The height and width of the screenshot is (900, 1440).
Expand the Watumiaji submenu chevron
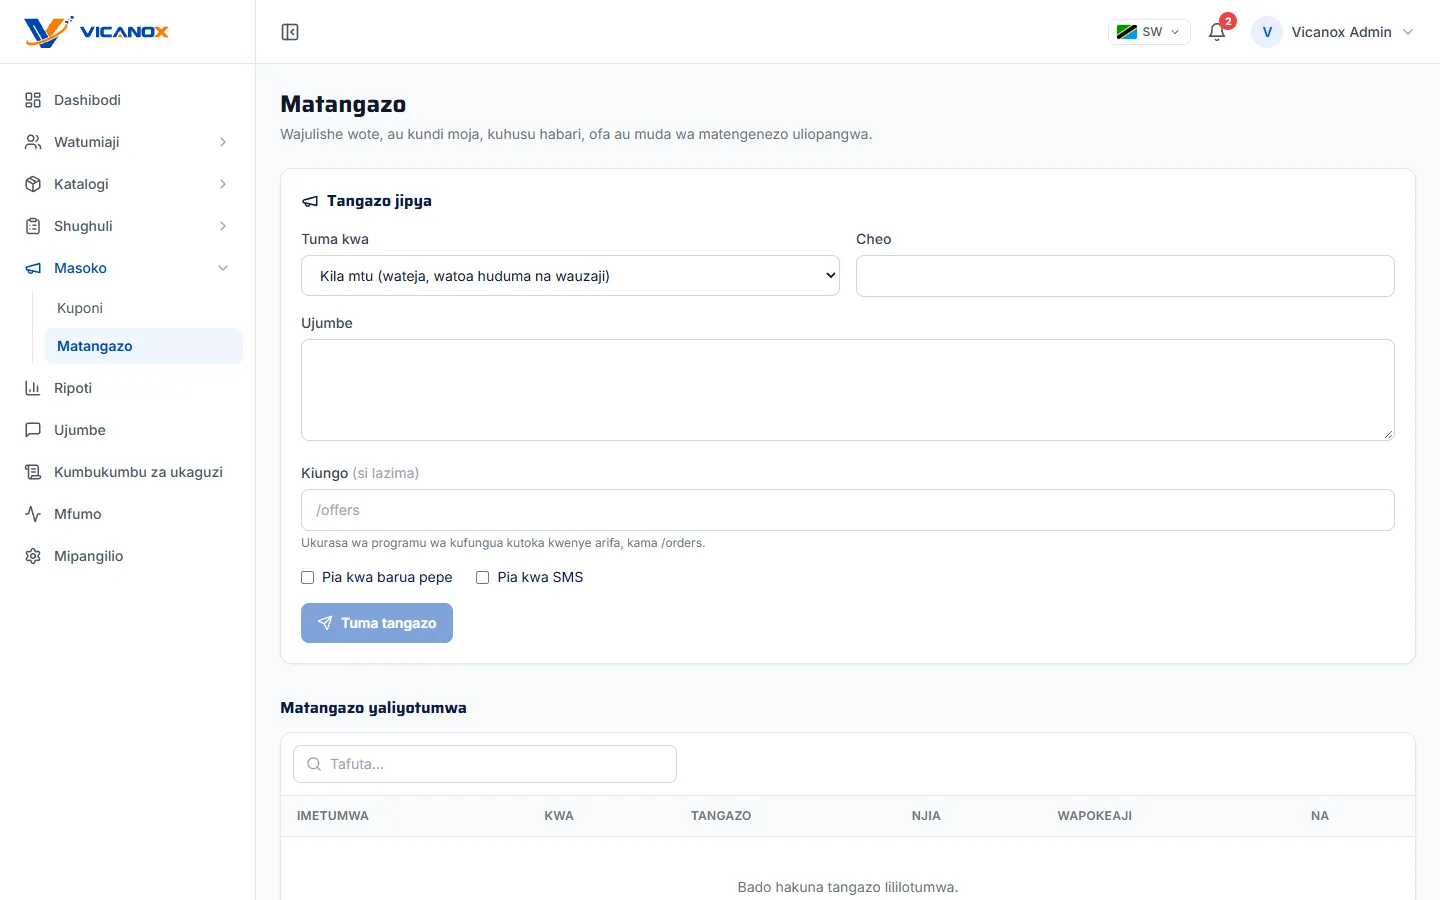click(223, 142)
